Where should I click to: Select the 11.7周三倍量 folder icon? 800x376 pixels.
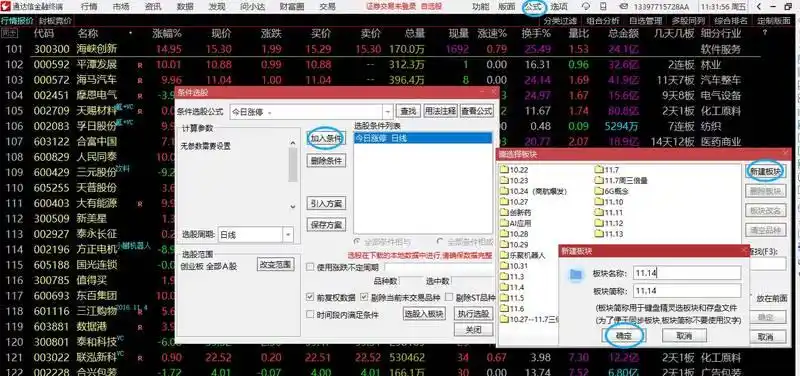tap(599, 181)
